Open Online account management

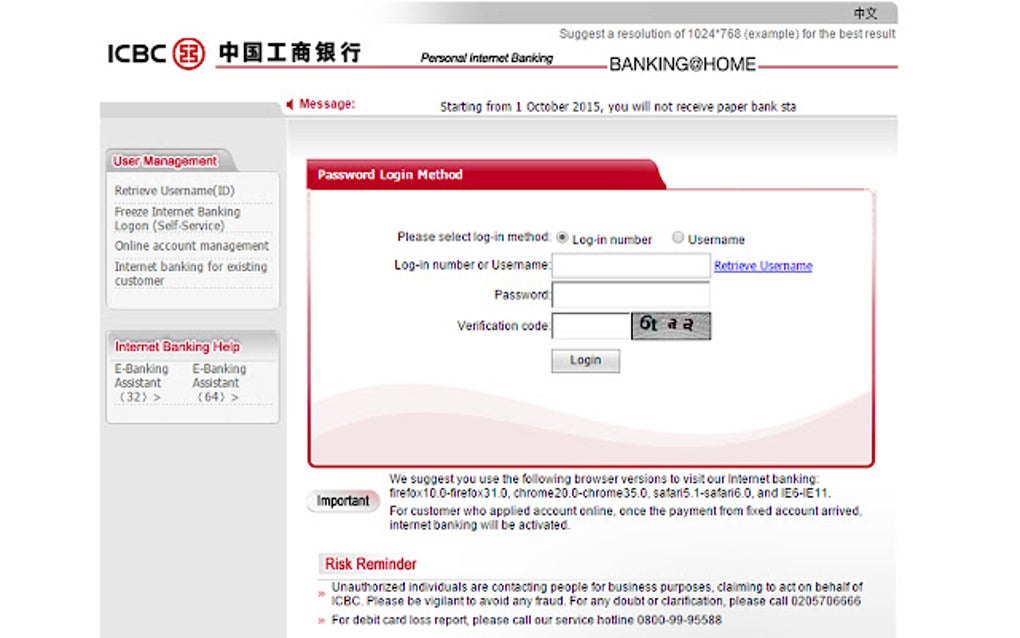(x=191, y=246)
